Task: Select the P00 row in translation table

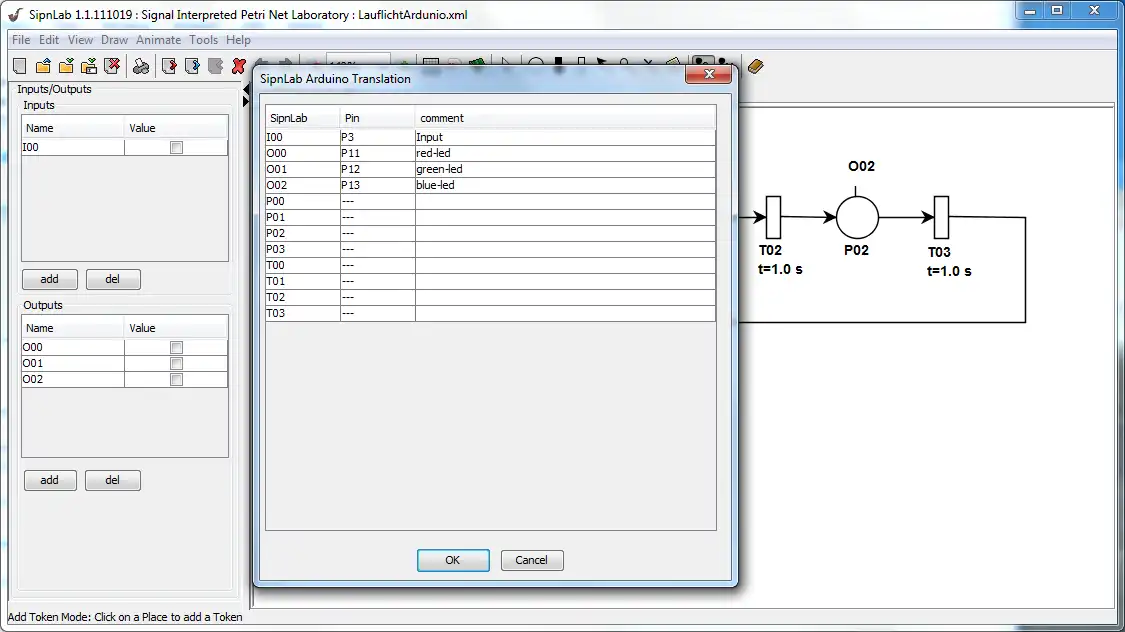Action: click(491, 201)
